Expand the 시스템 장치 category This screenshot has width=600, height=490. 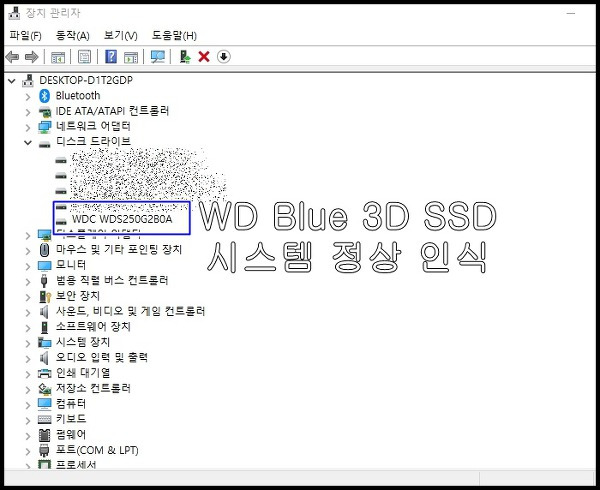click(28, 343)
